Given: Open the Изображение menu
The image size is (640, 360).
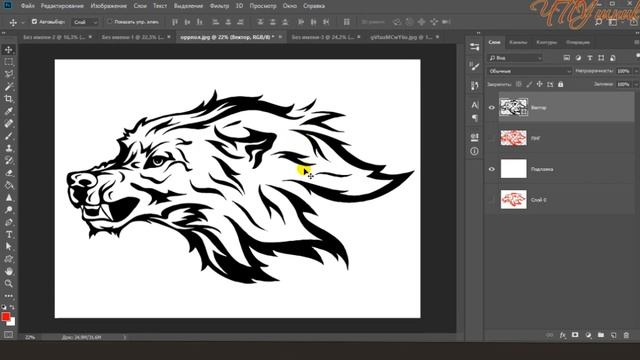Looking at the screenshot, I should point(109,6).
